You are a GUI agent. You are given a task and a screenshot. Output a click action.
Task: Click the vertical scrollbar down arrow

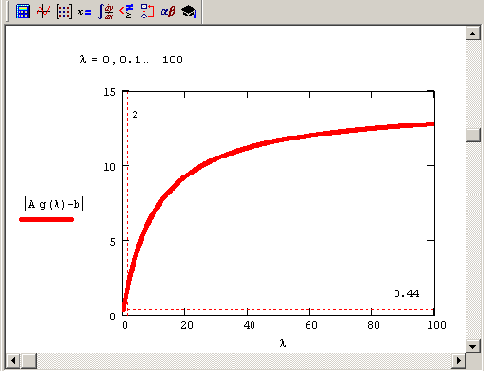(473, 346)
